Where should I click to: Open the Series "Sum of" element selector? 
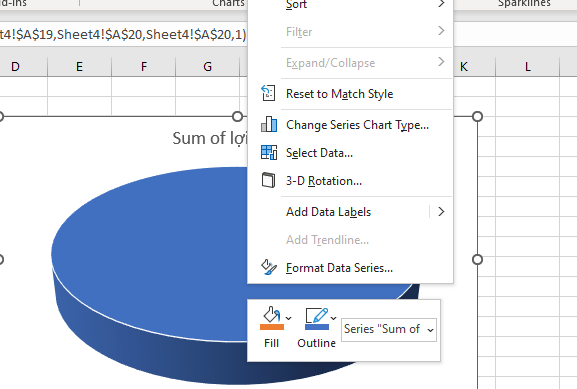click(389, 329)
